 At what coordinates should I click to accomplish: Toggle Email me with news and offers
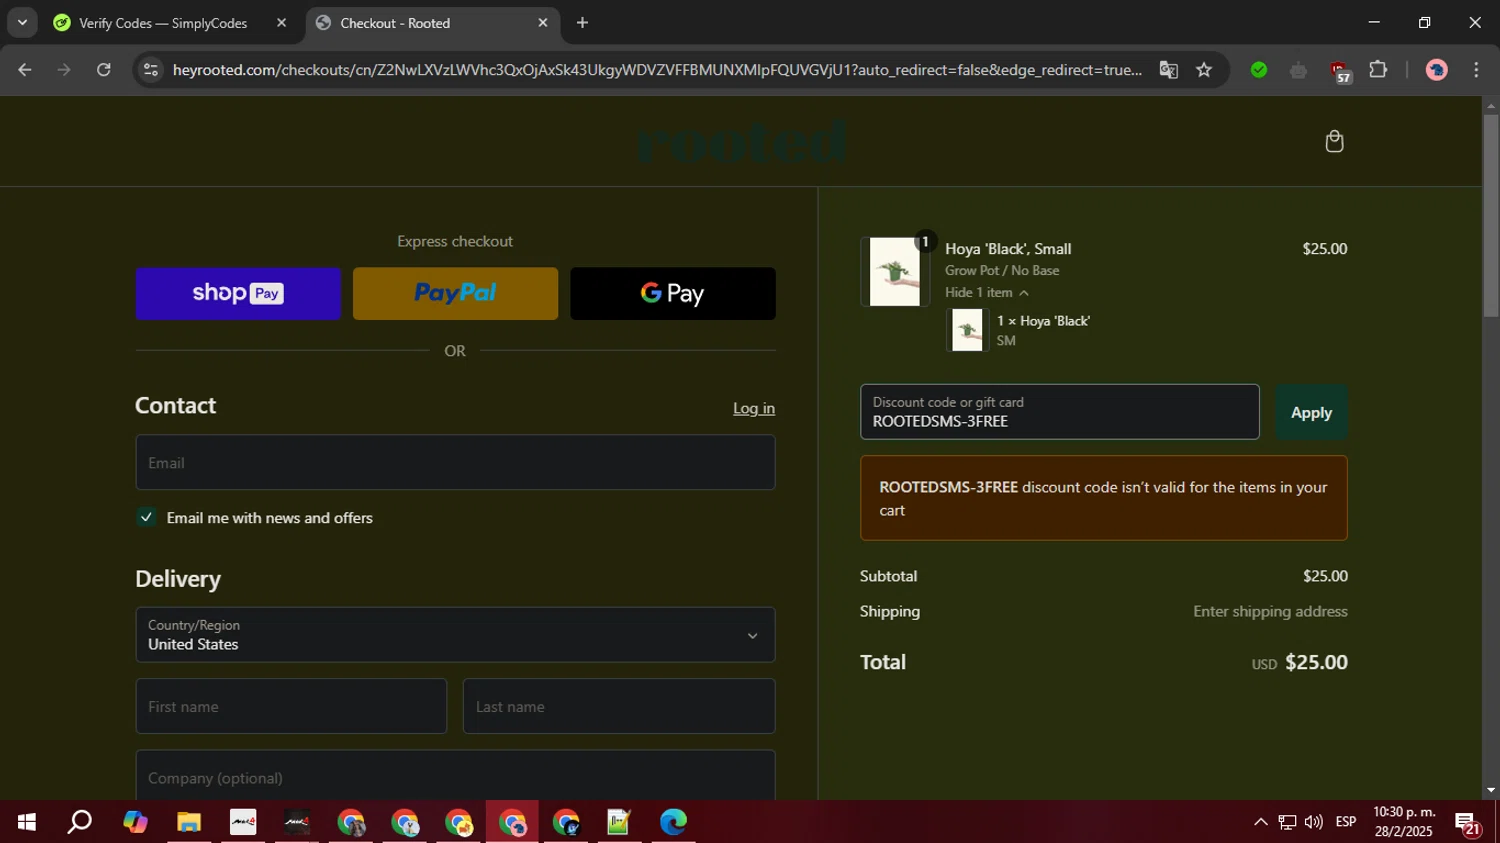(147, 517)
